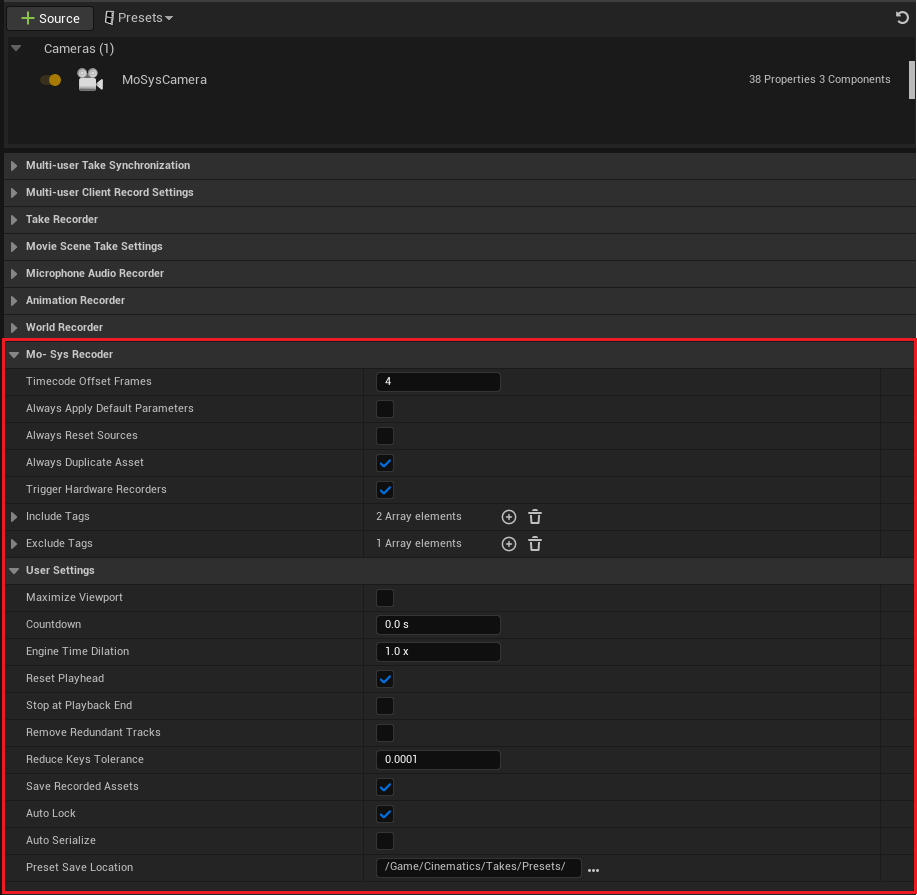Click the Engine Time Dilation field
The height and width of the screenshot is (895, 917).
(x=438, y=652)
